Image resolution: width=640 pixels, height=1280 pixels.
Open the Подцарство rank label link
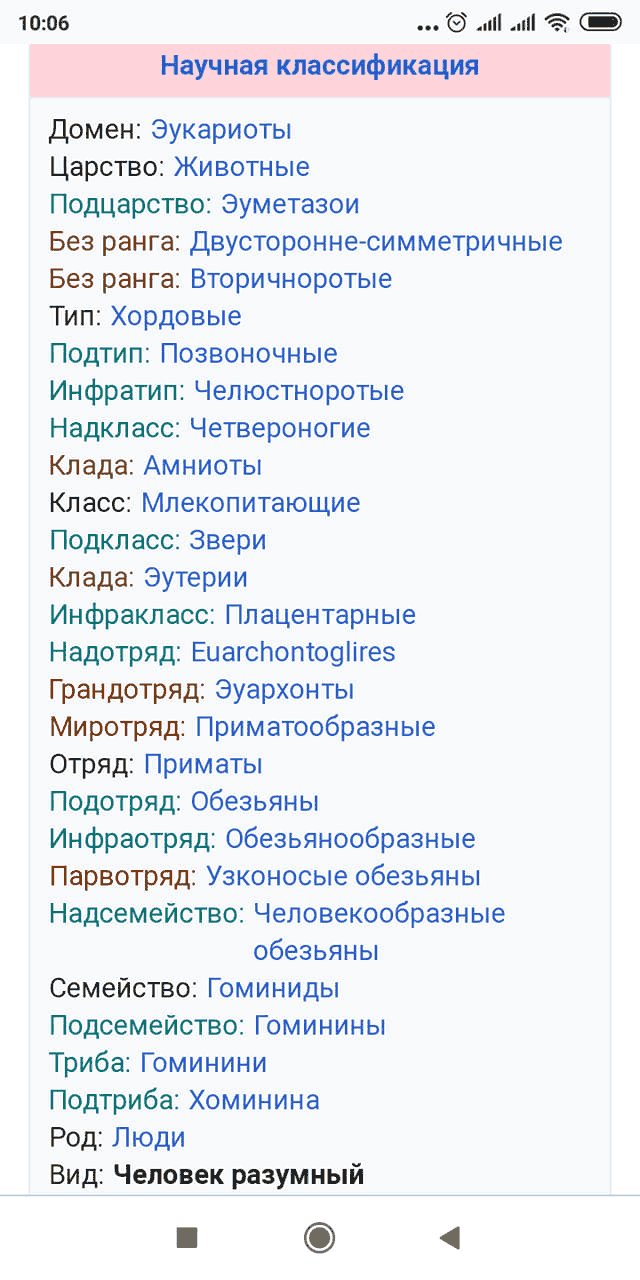130,204
